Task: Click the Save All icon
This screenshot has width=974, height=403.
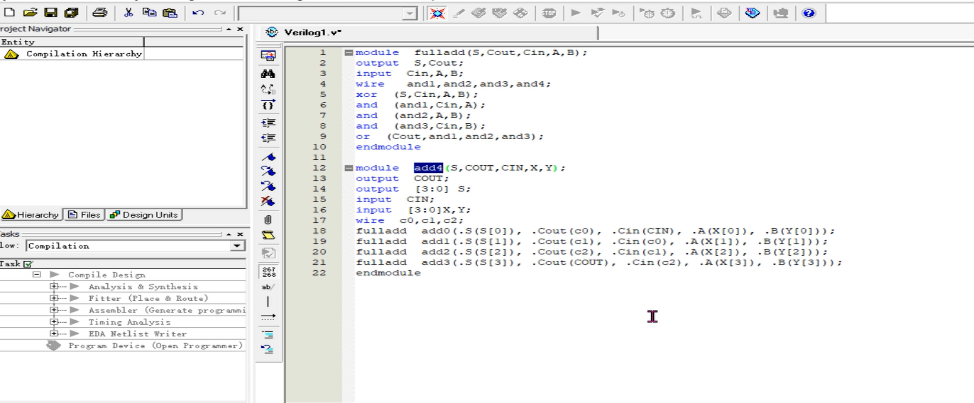Action: point(71,12)
